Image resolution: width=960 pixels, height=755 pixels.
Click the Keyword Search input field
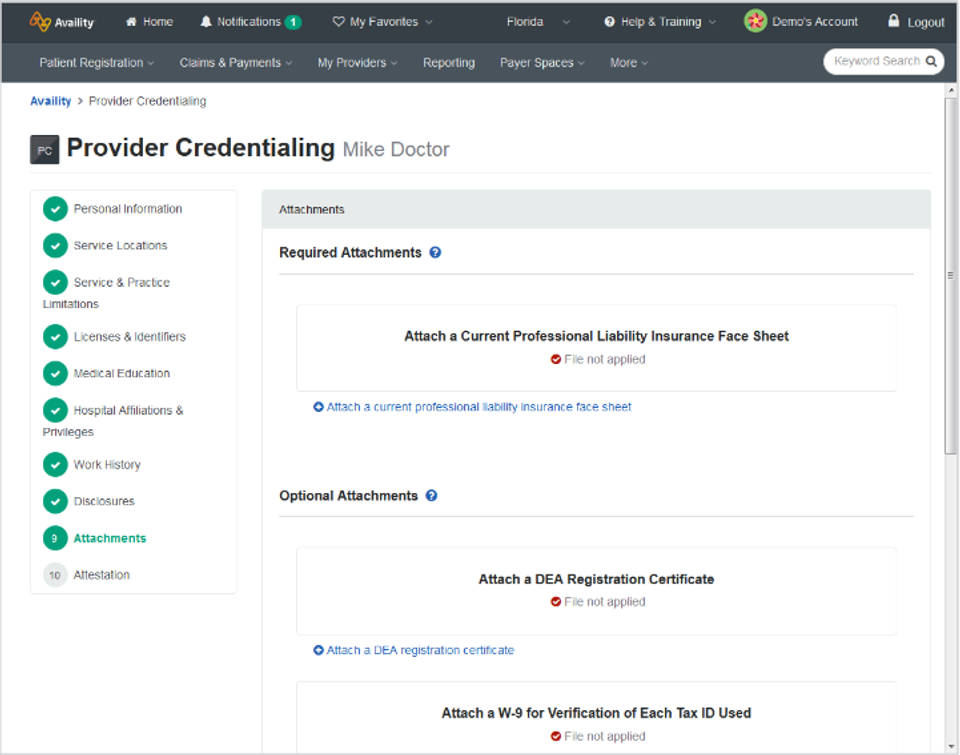874,61
